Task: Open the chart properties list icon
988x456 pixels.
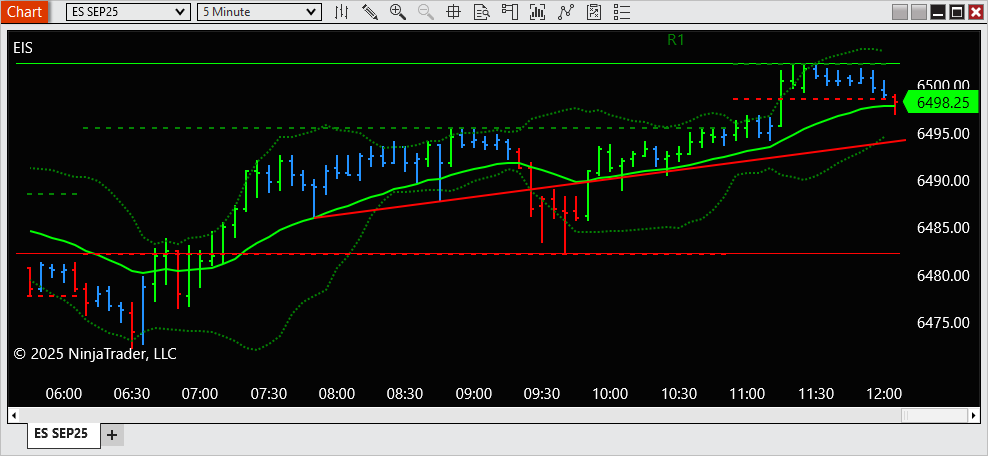Action: pos(622,11)
